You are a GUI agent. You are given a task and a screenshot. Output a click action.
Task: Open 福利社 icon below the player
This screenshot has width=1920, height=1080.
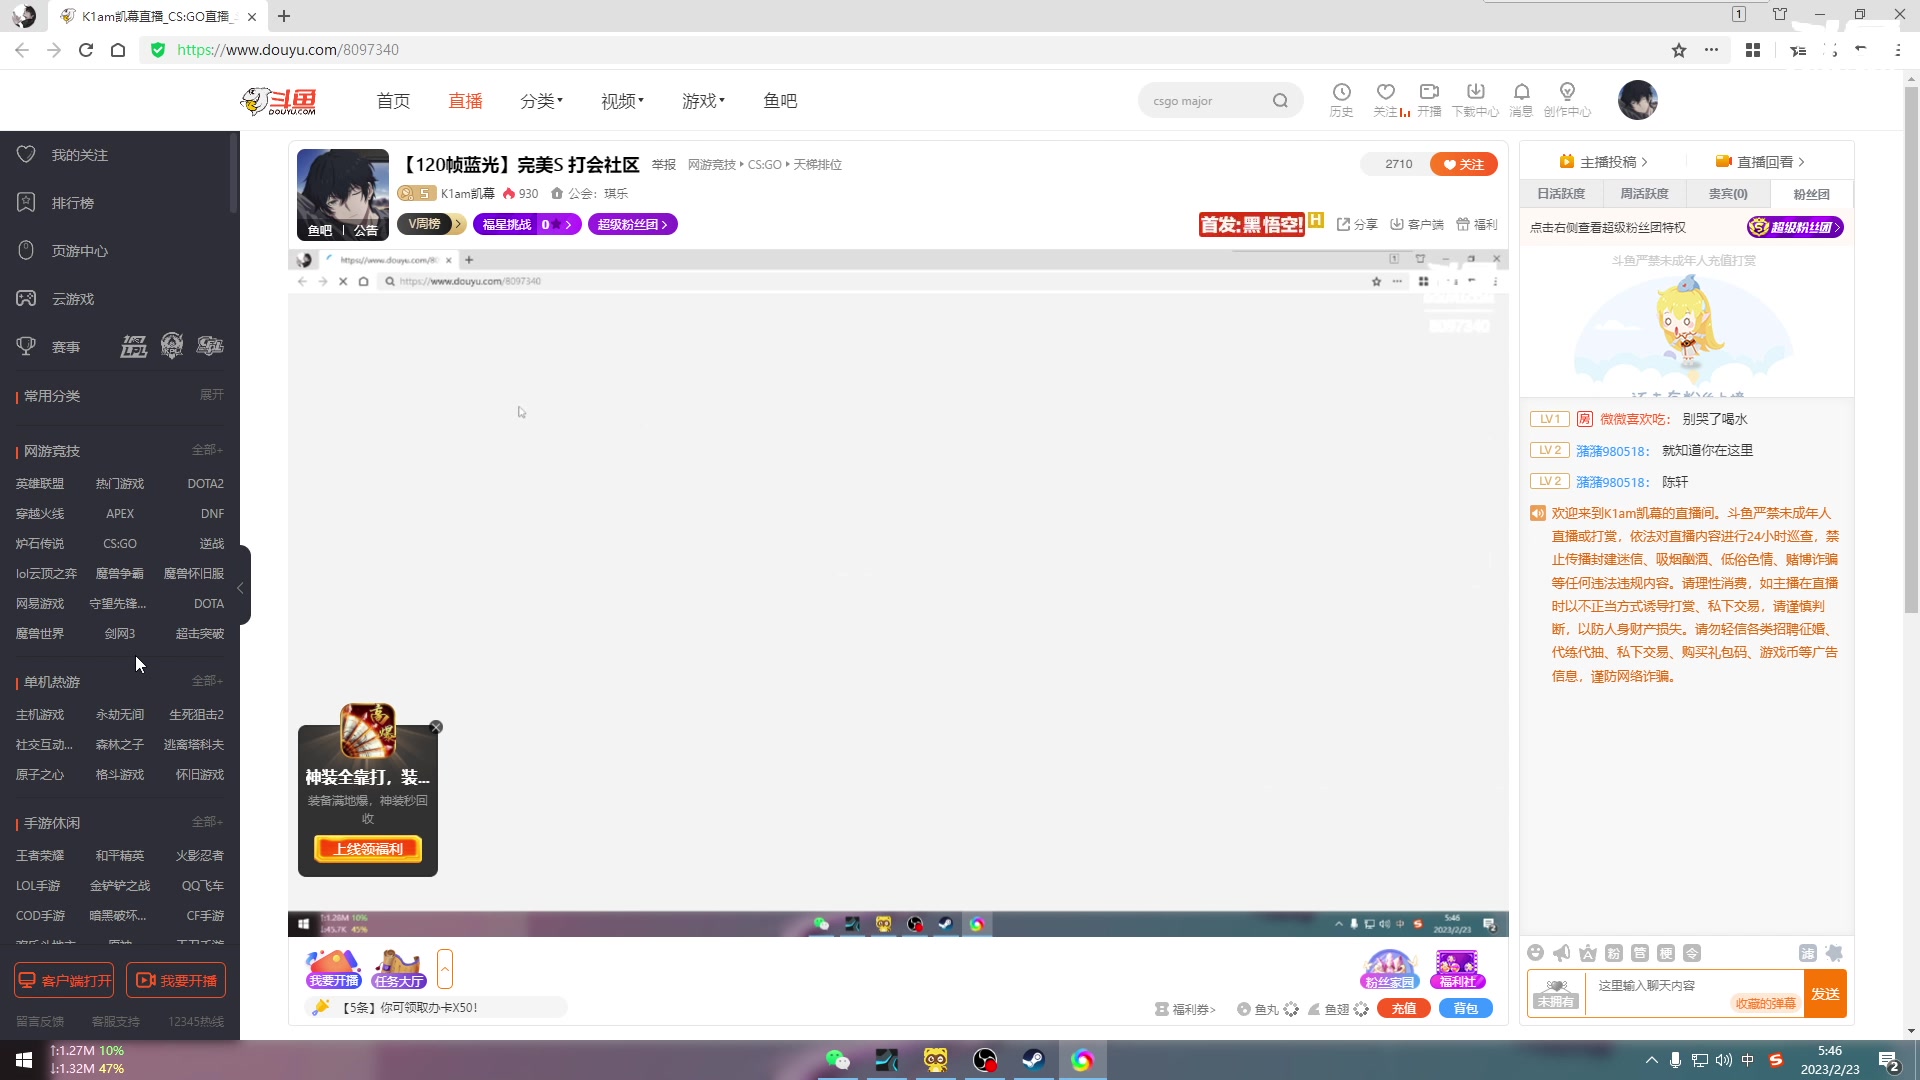tap(1457, 969)
